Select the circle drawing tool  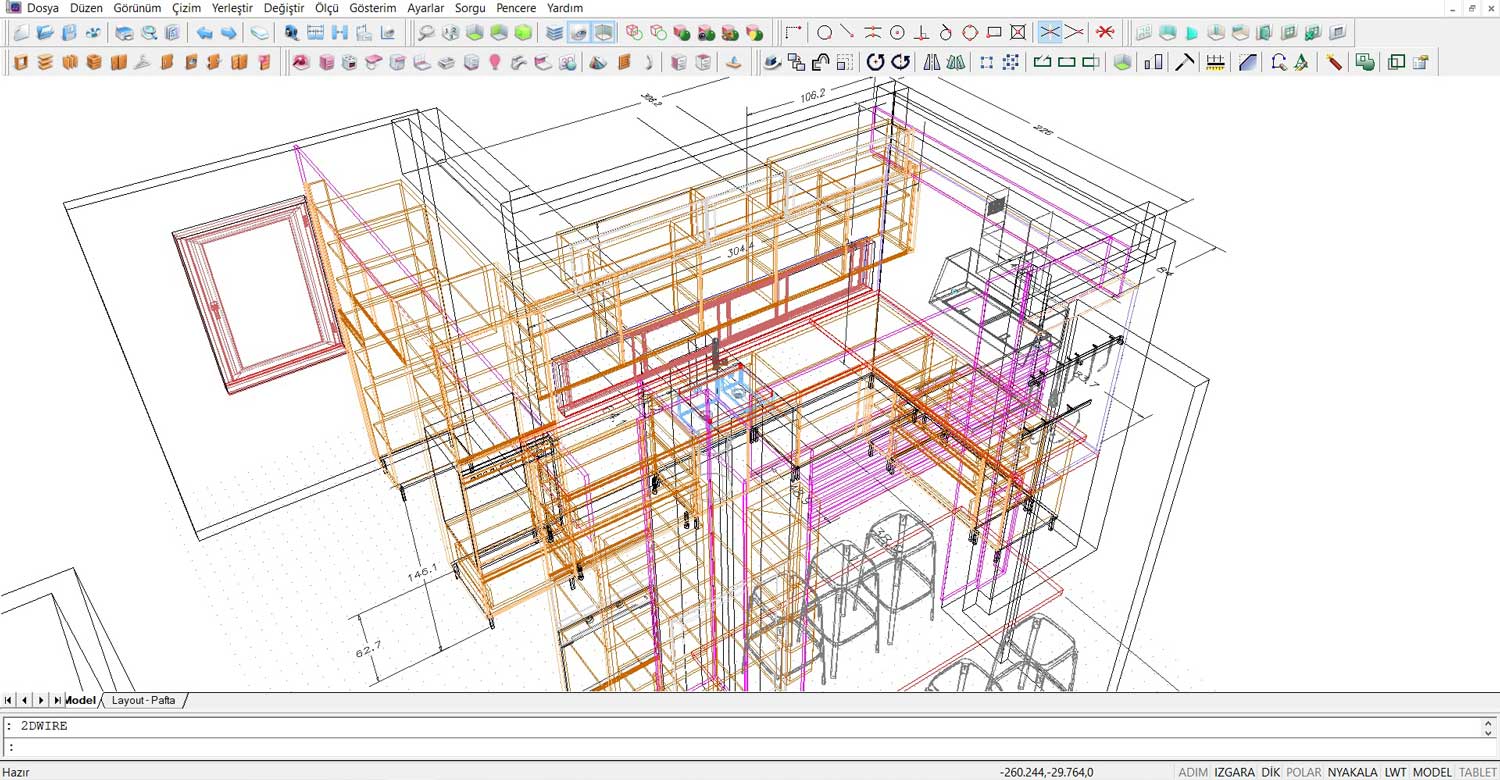824,33
